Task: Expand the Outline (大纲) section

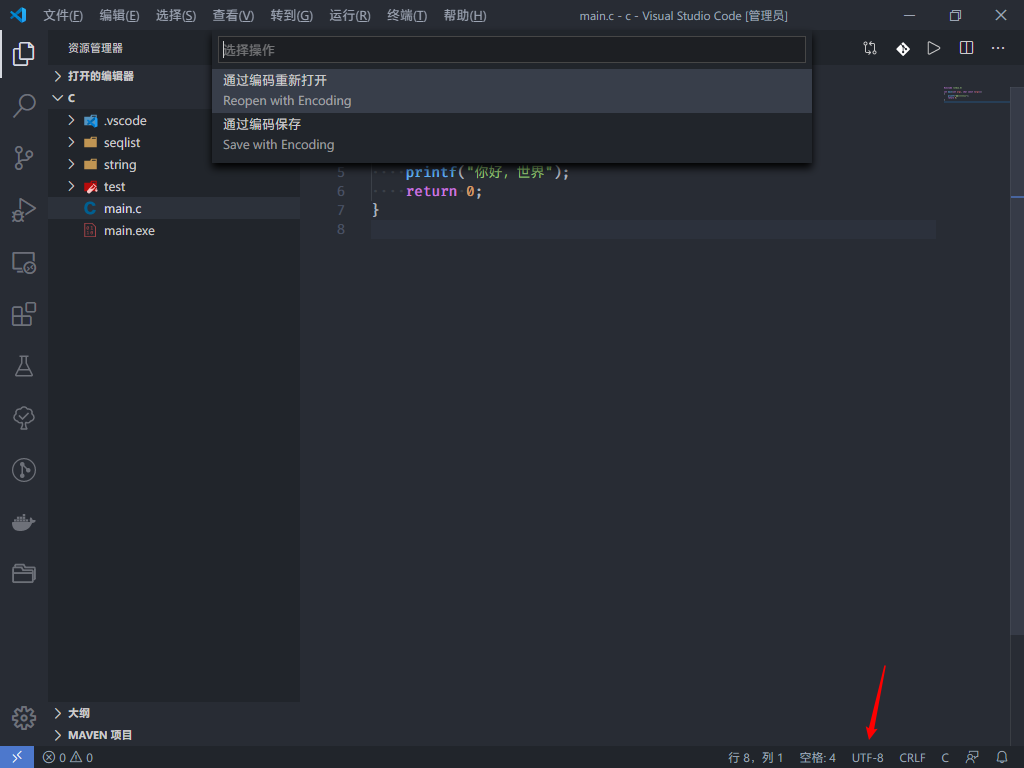Action: (78, 713)
